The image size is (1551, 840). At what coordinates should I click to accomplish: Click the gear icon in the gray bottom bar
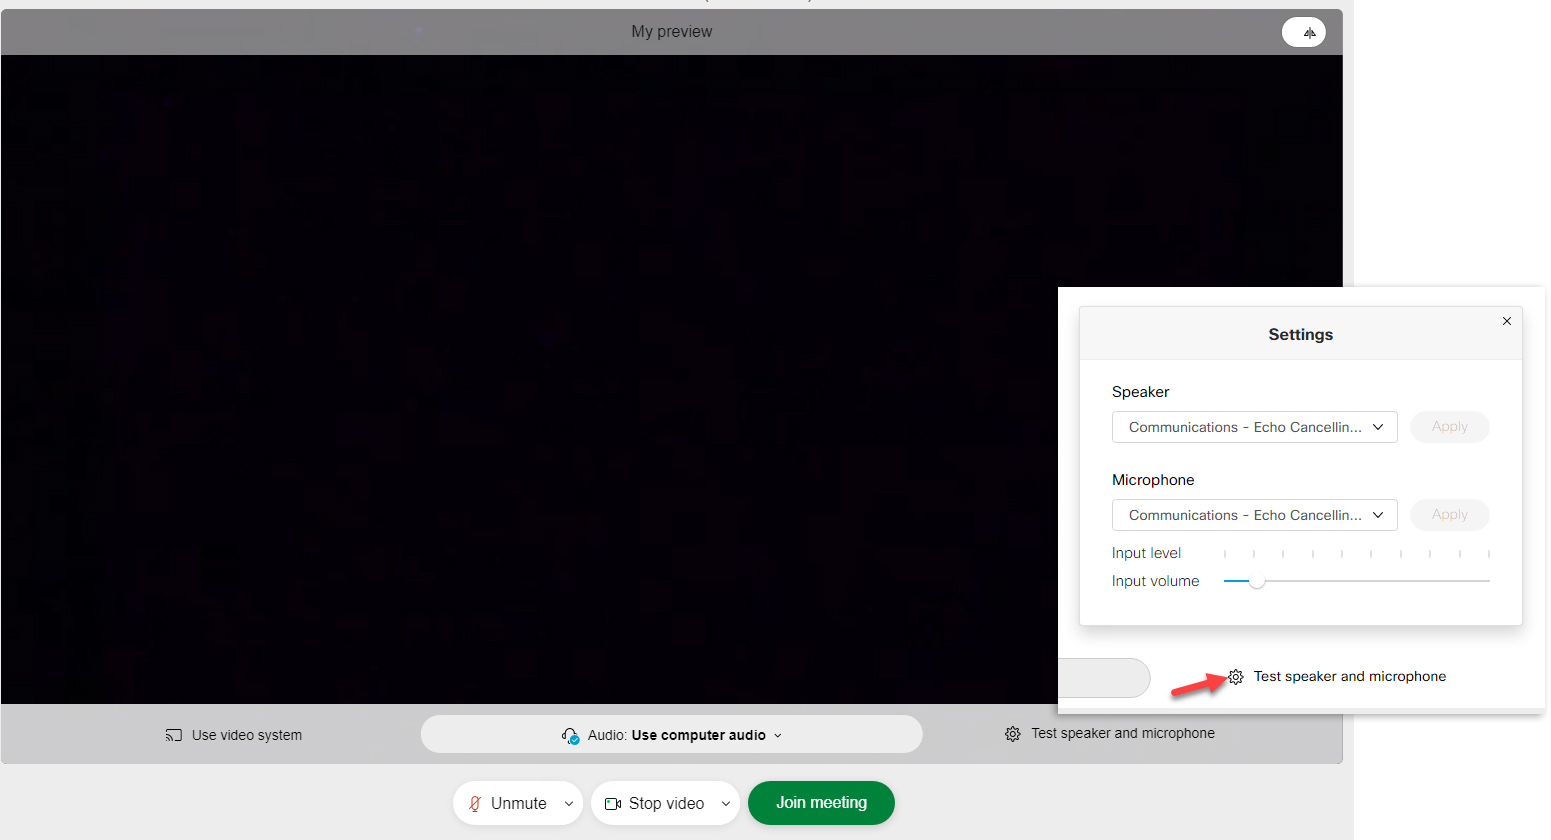(x=1012, y=734)
